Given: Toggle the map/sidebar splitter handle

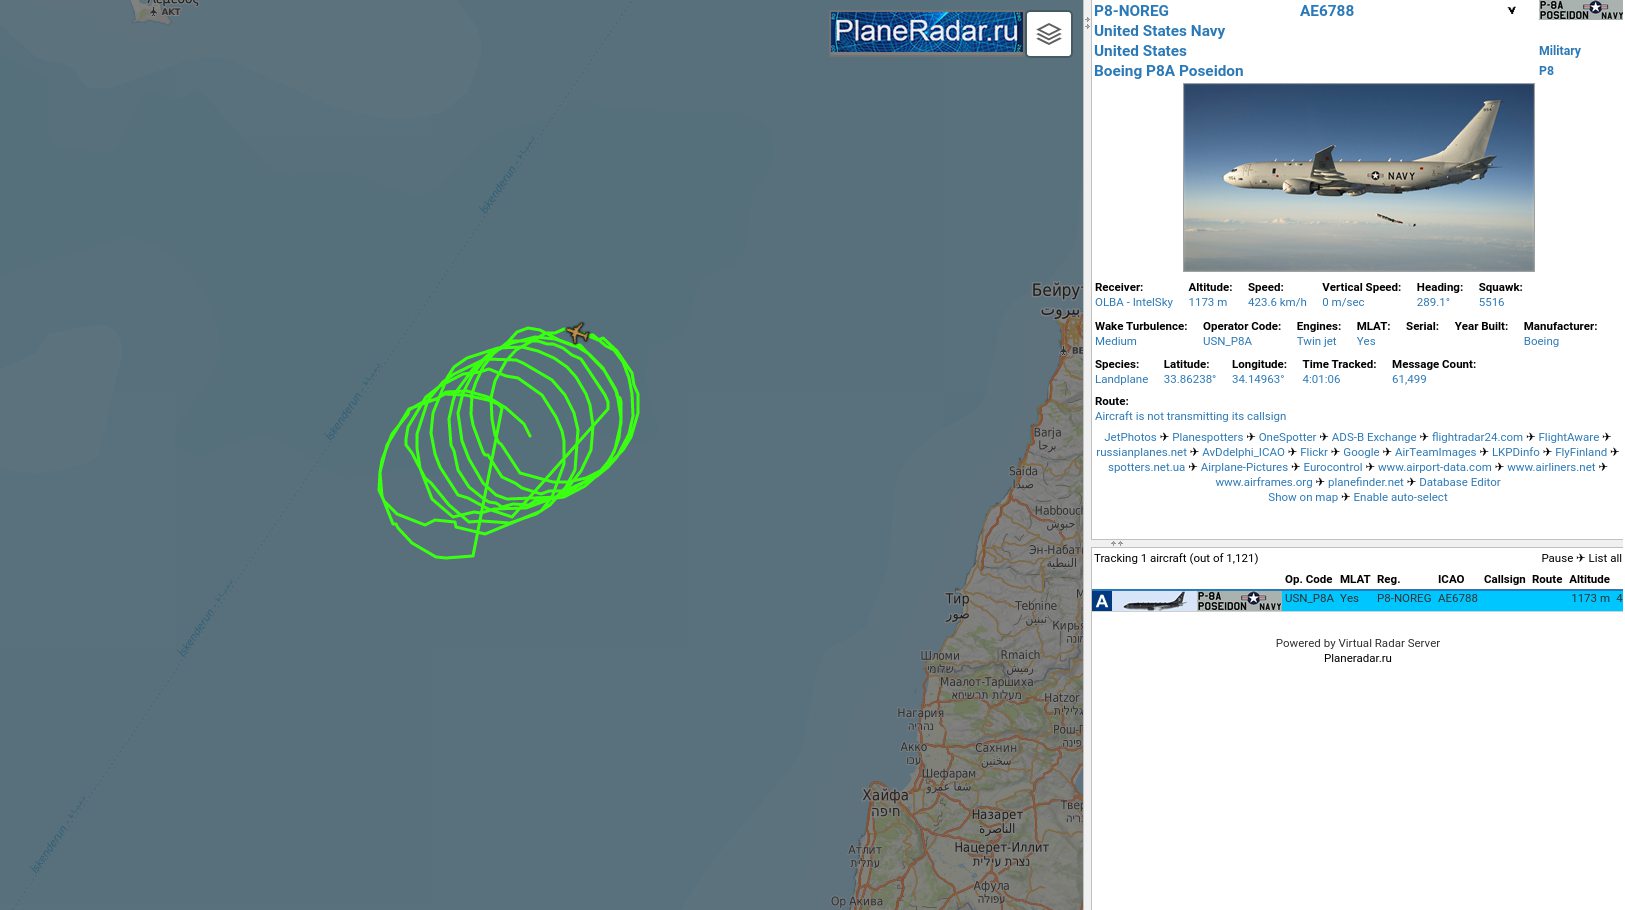Looking at the screenshot, I should click(x=1087, y=22).
